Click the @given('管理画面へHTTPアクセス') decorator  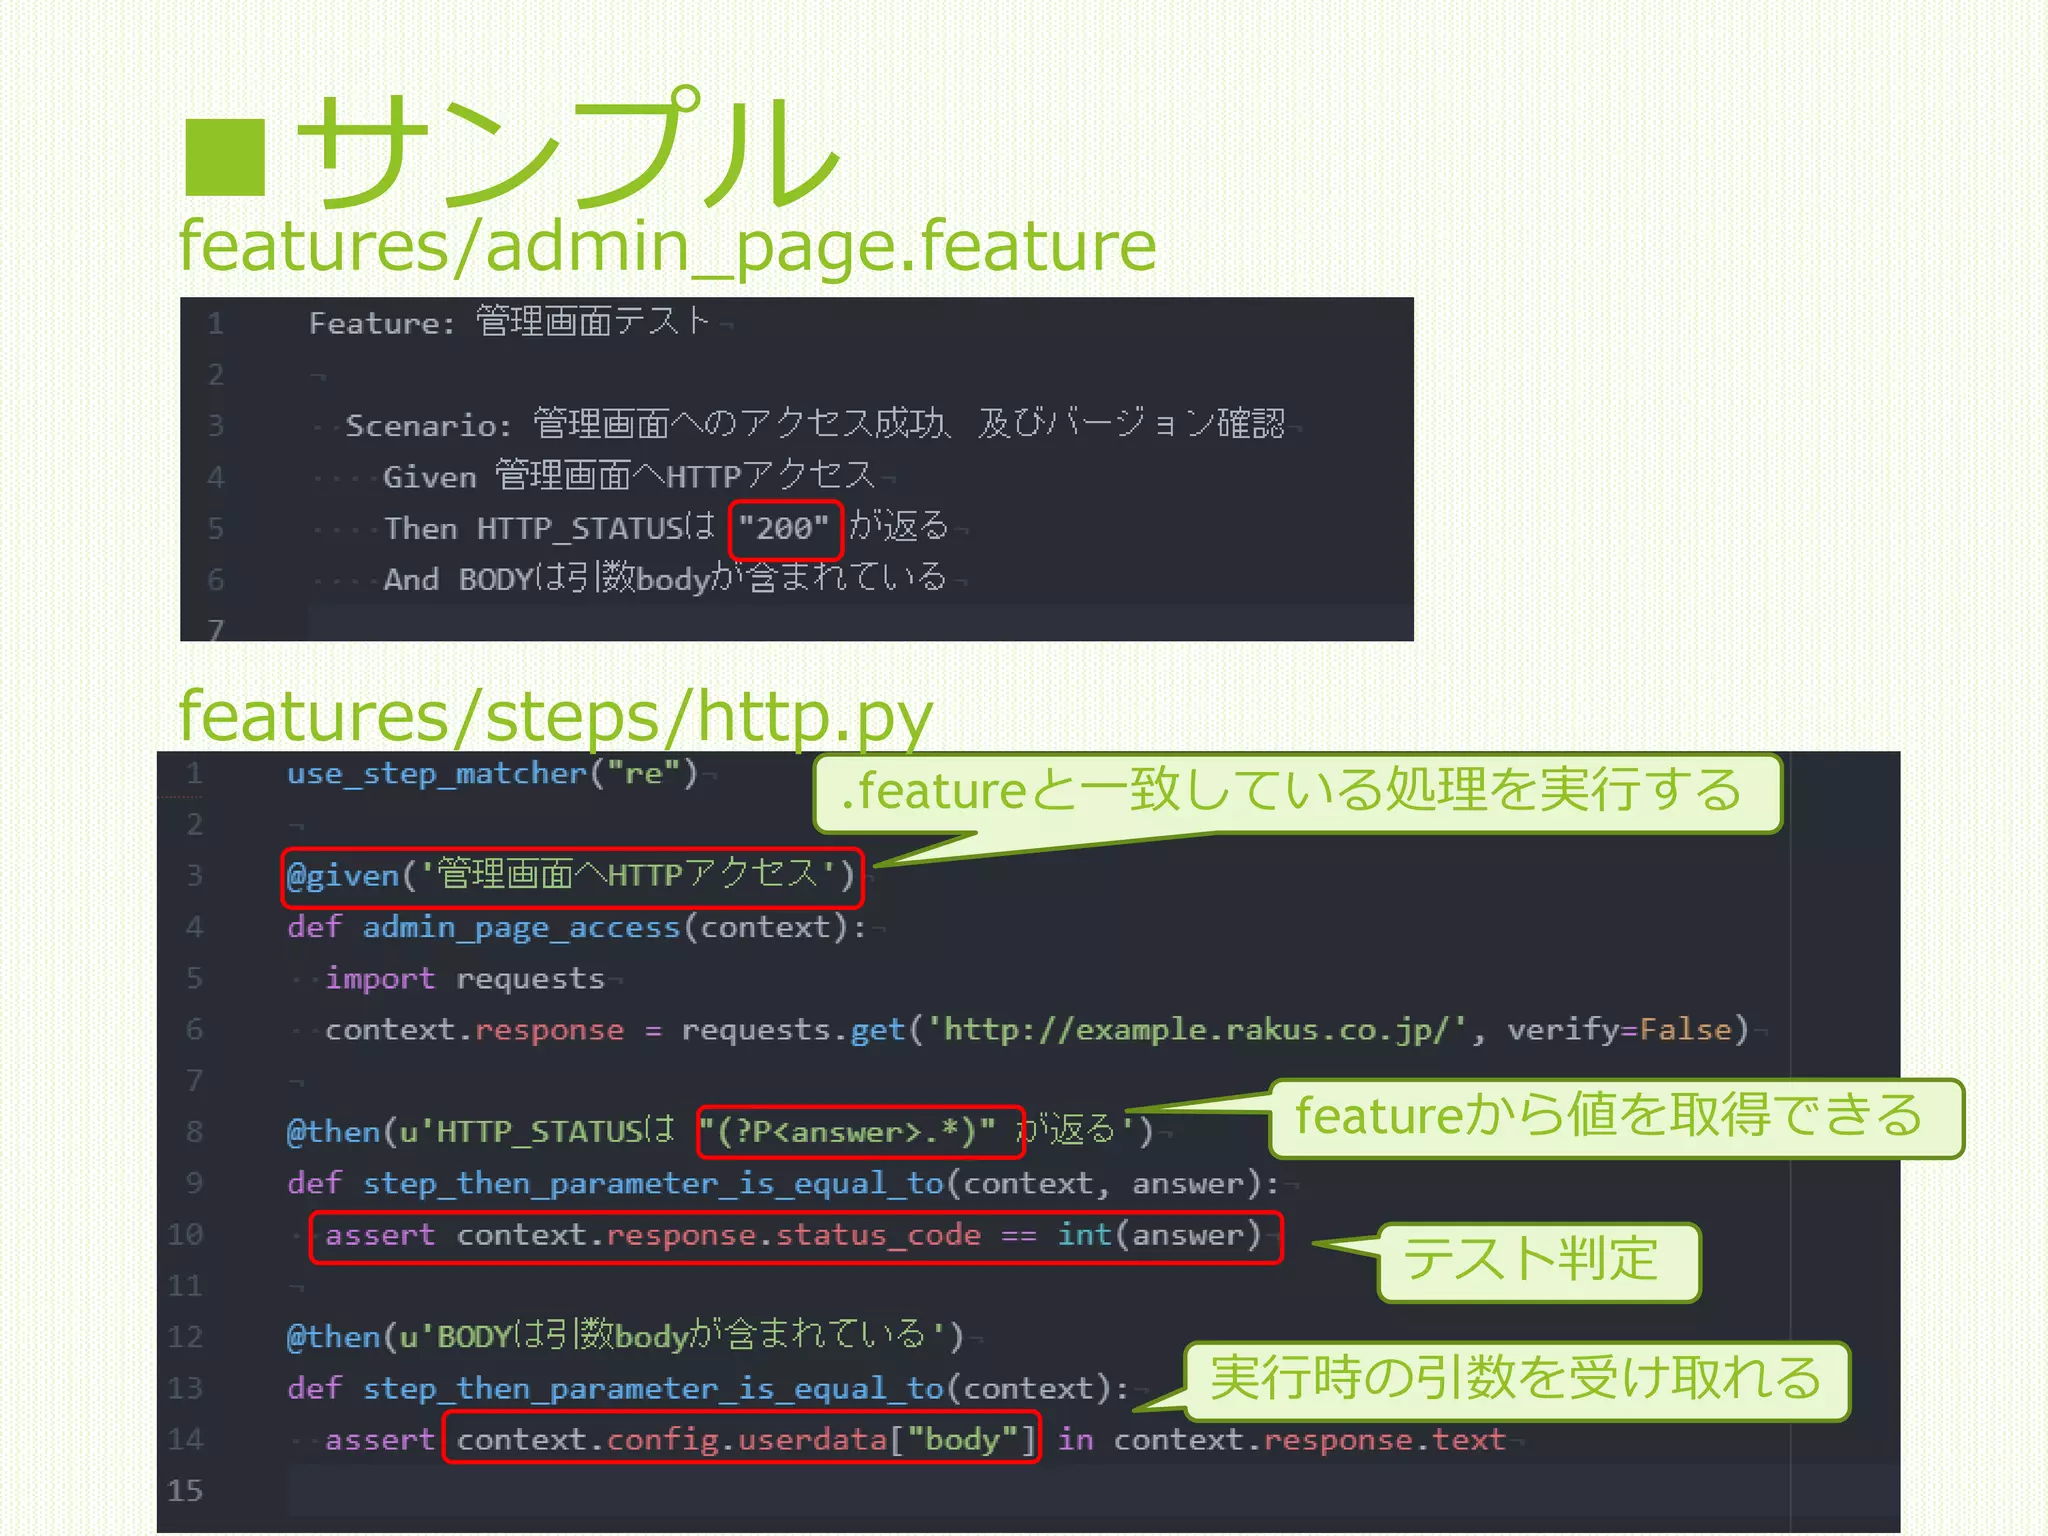pos(571,875)
